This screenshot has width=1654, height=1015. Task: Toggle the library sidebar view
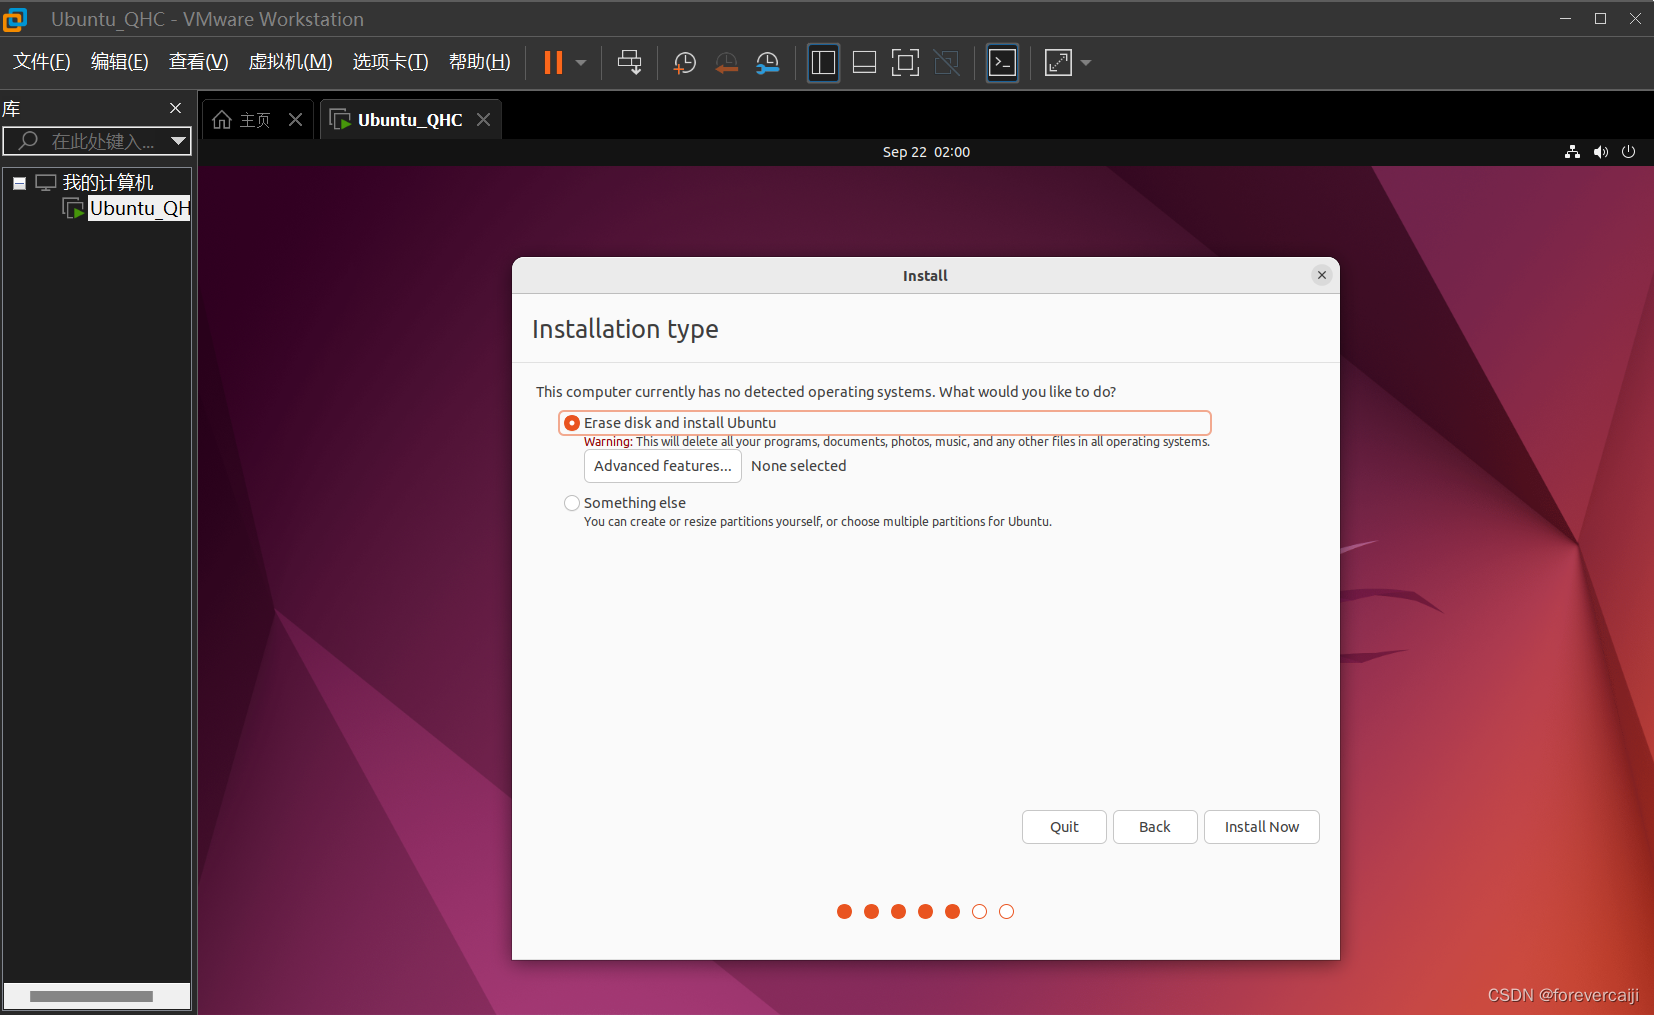click(x=823, y=63)
